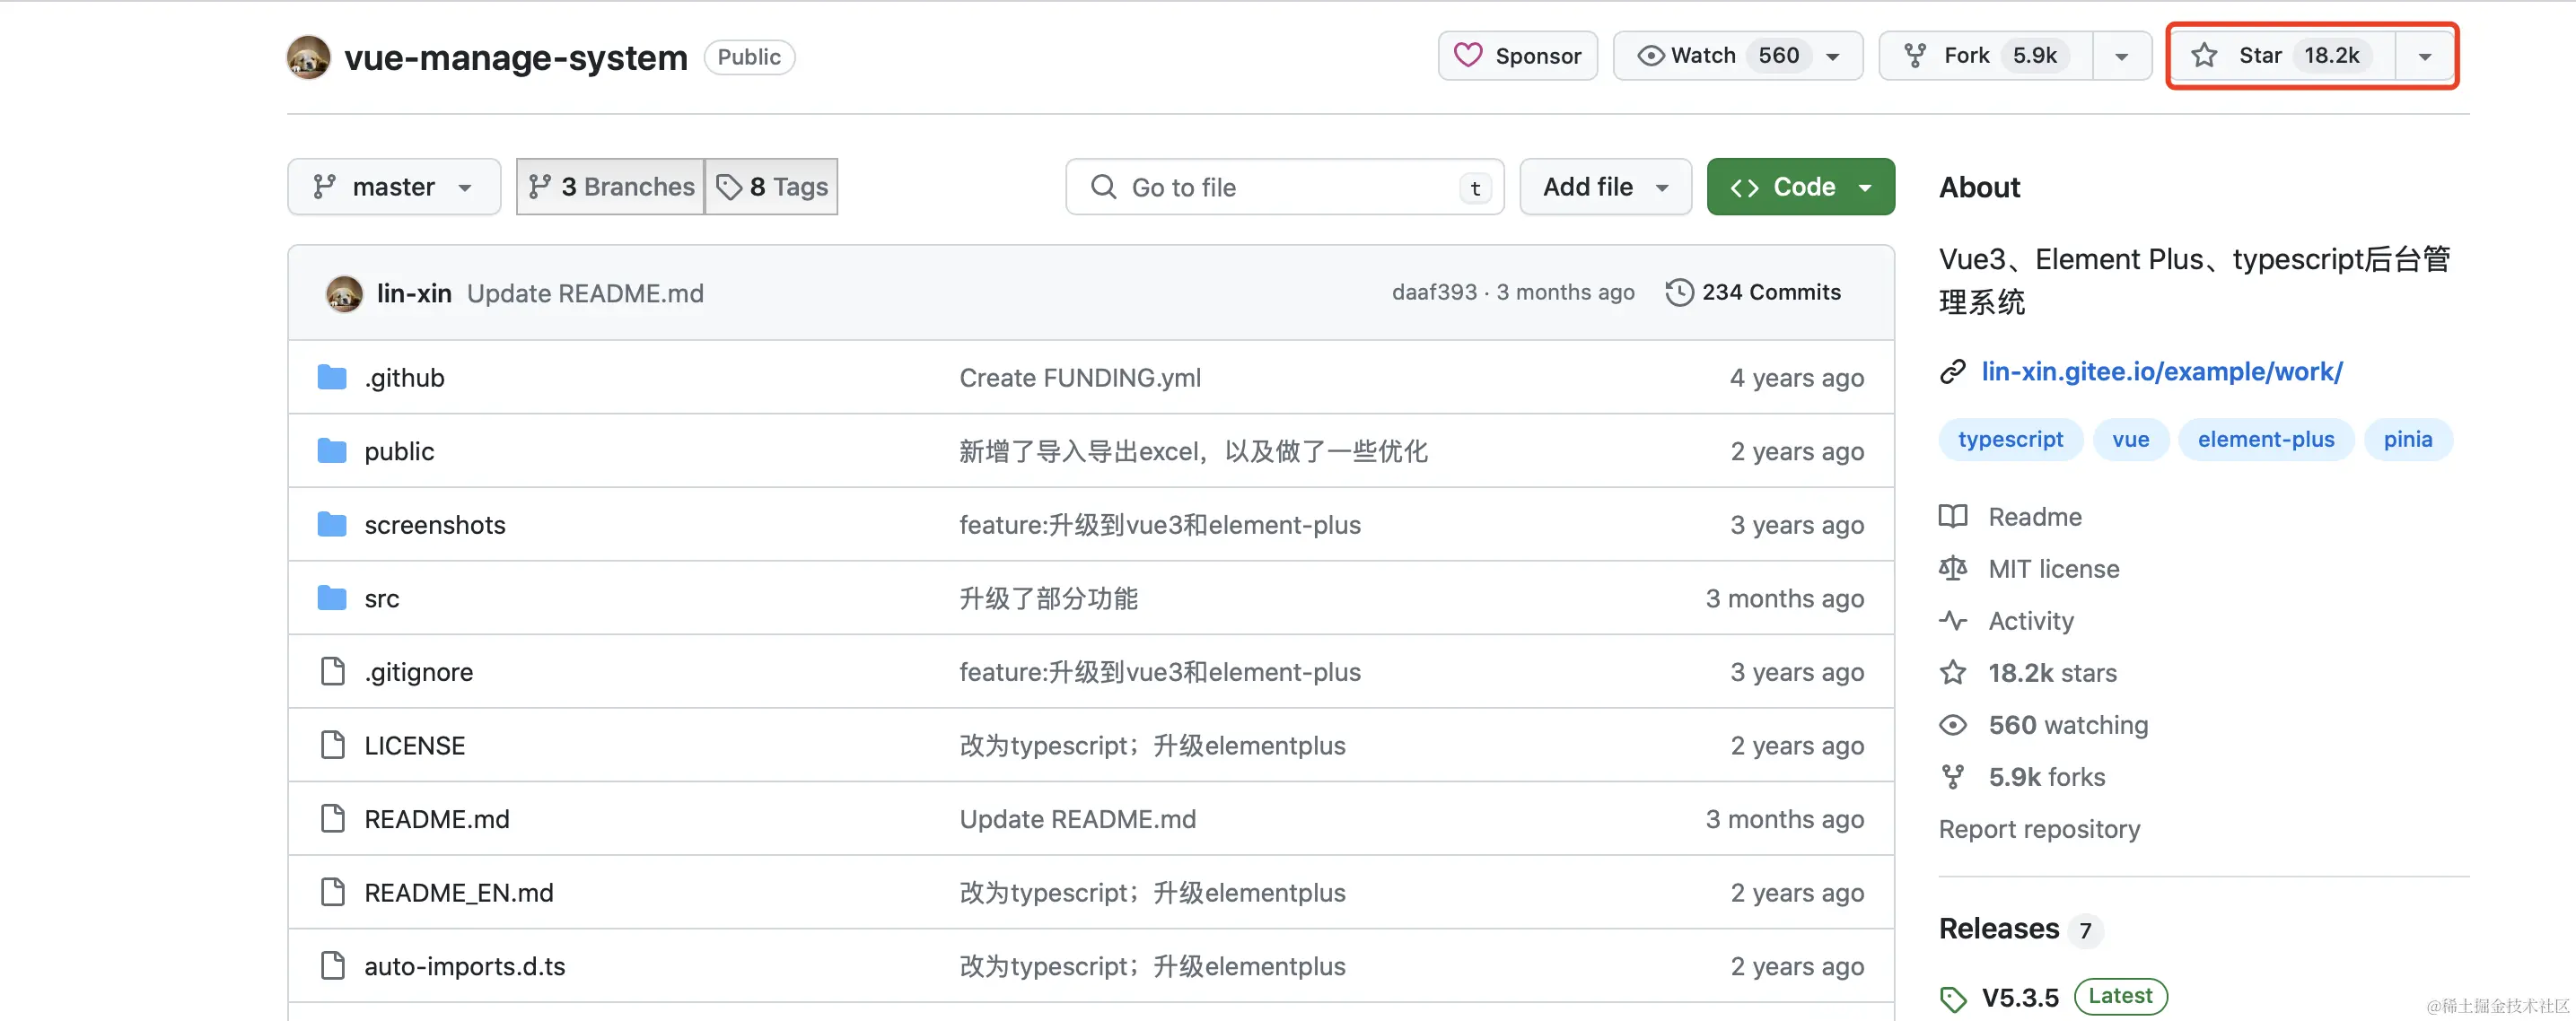Click the Sponsor heart icon

coord(1467,55)
